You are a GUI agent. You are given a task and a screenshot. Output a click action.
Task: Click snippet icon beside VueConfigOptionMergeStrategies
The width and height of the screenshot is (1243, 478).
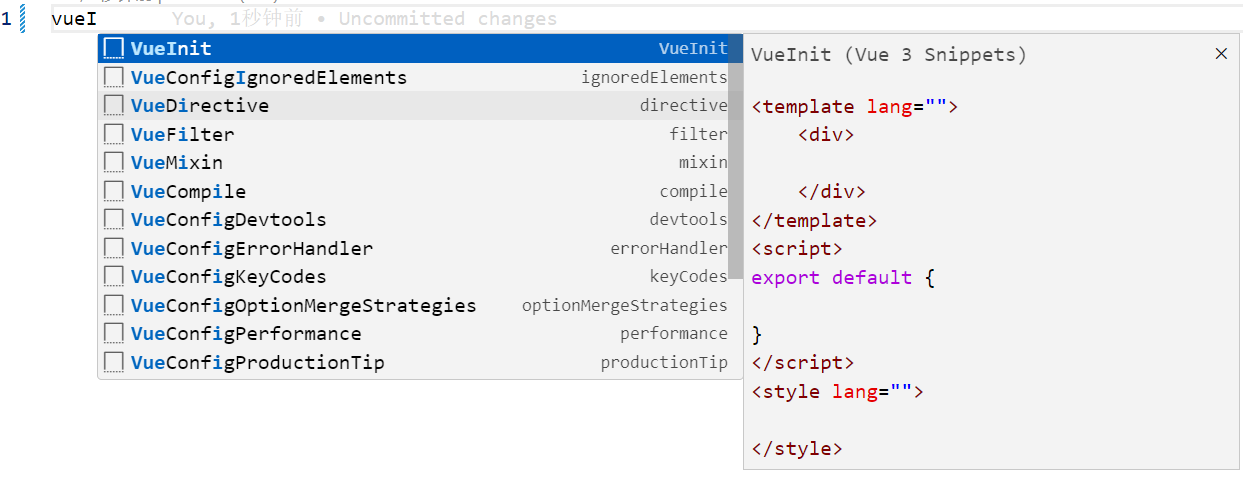[114, 305]
